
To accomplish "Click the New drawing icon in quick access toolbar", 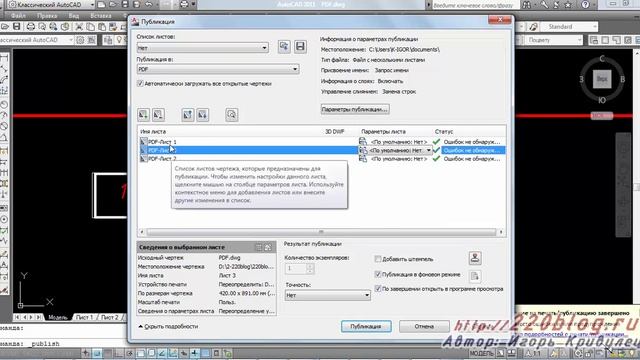I will [x=101, y=4].
